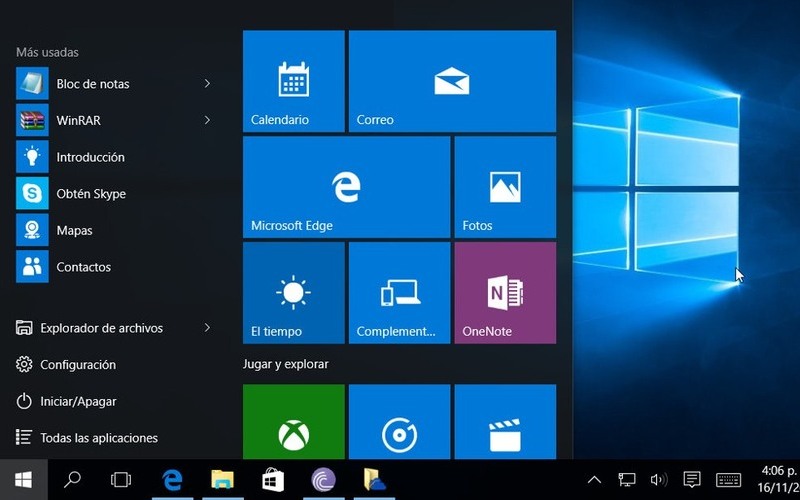Viewport: 800px width, 500px height.
Task: Open the touch keyboard tray icon
Action: point(728,480)
